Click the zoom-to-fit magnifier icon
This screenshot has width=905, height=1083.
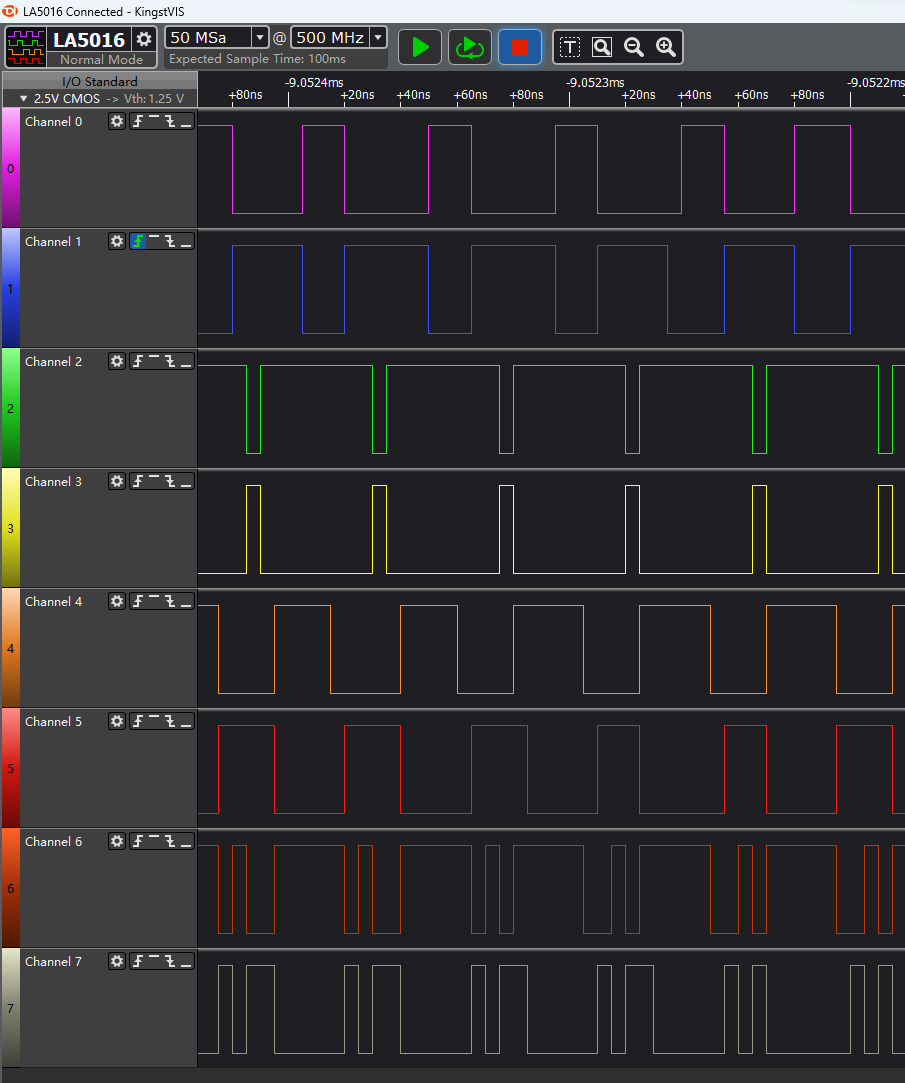tap(601, 47)
